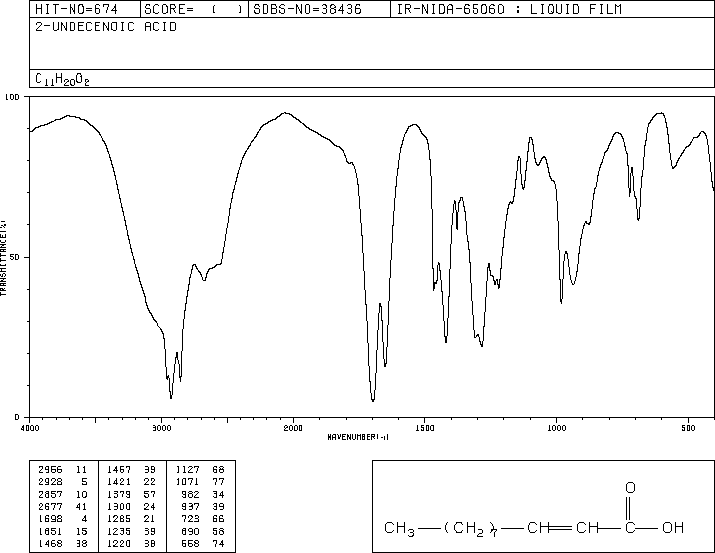This screenshot has width=715, height=553.
Task: Click peak table entry 2928
Action: [51, 482]
